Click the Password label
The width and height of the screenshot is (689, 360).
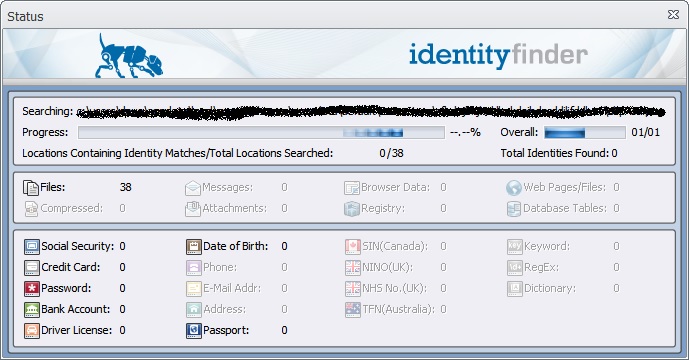pyautogui.click(x=66, y=288)
